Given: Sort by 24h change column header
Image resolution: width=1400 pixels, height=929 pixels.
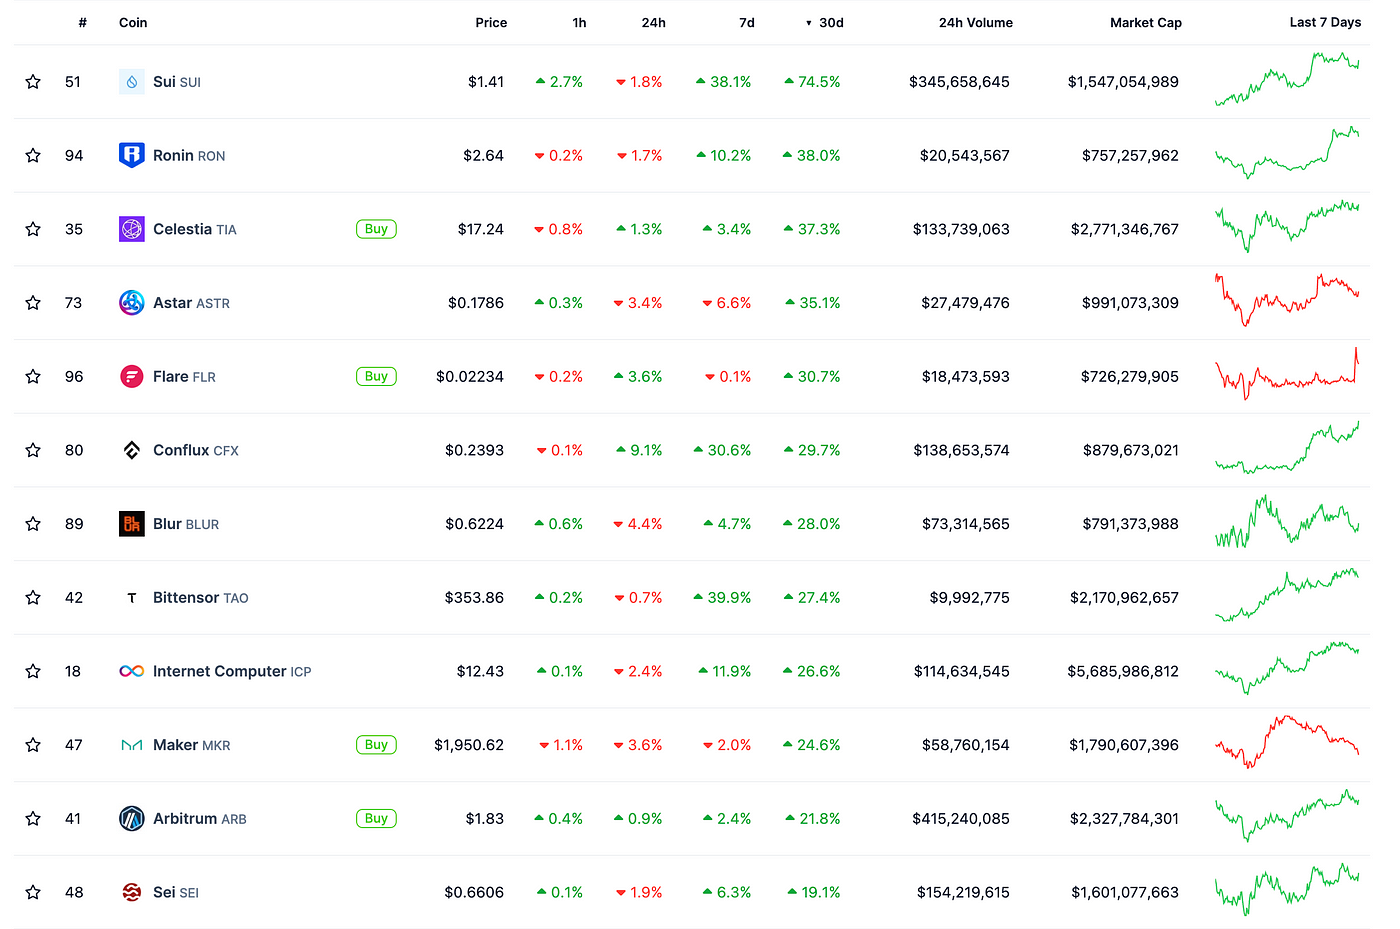Looking at the screenshot, I should (653, 22).
